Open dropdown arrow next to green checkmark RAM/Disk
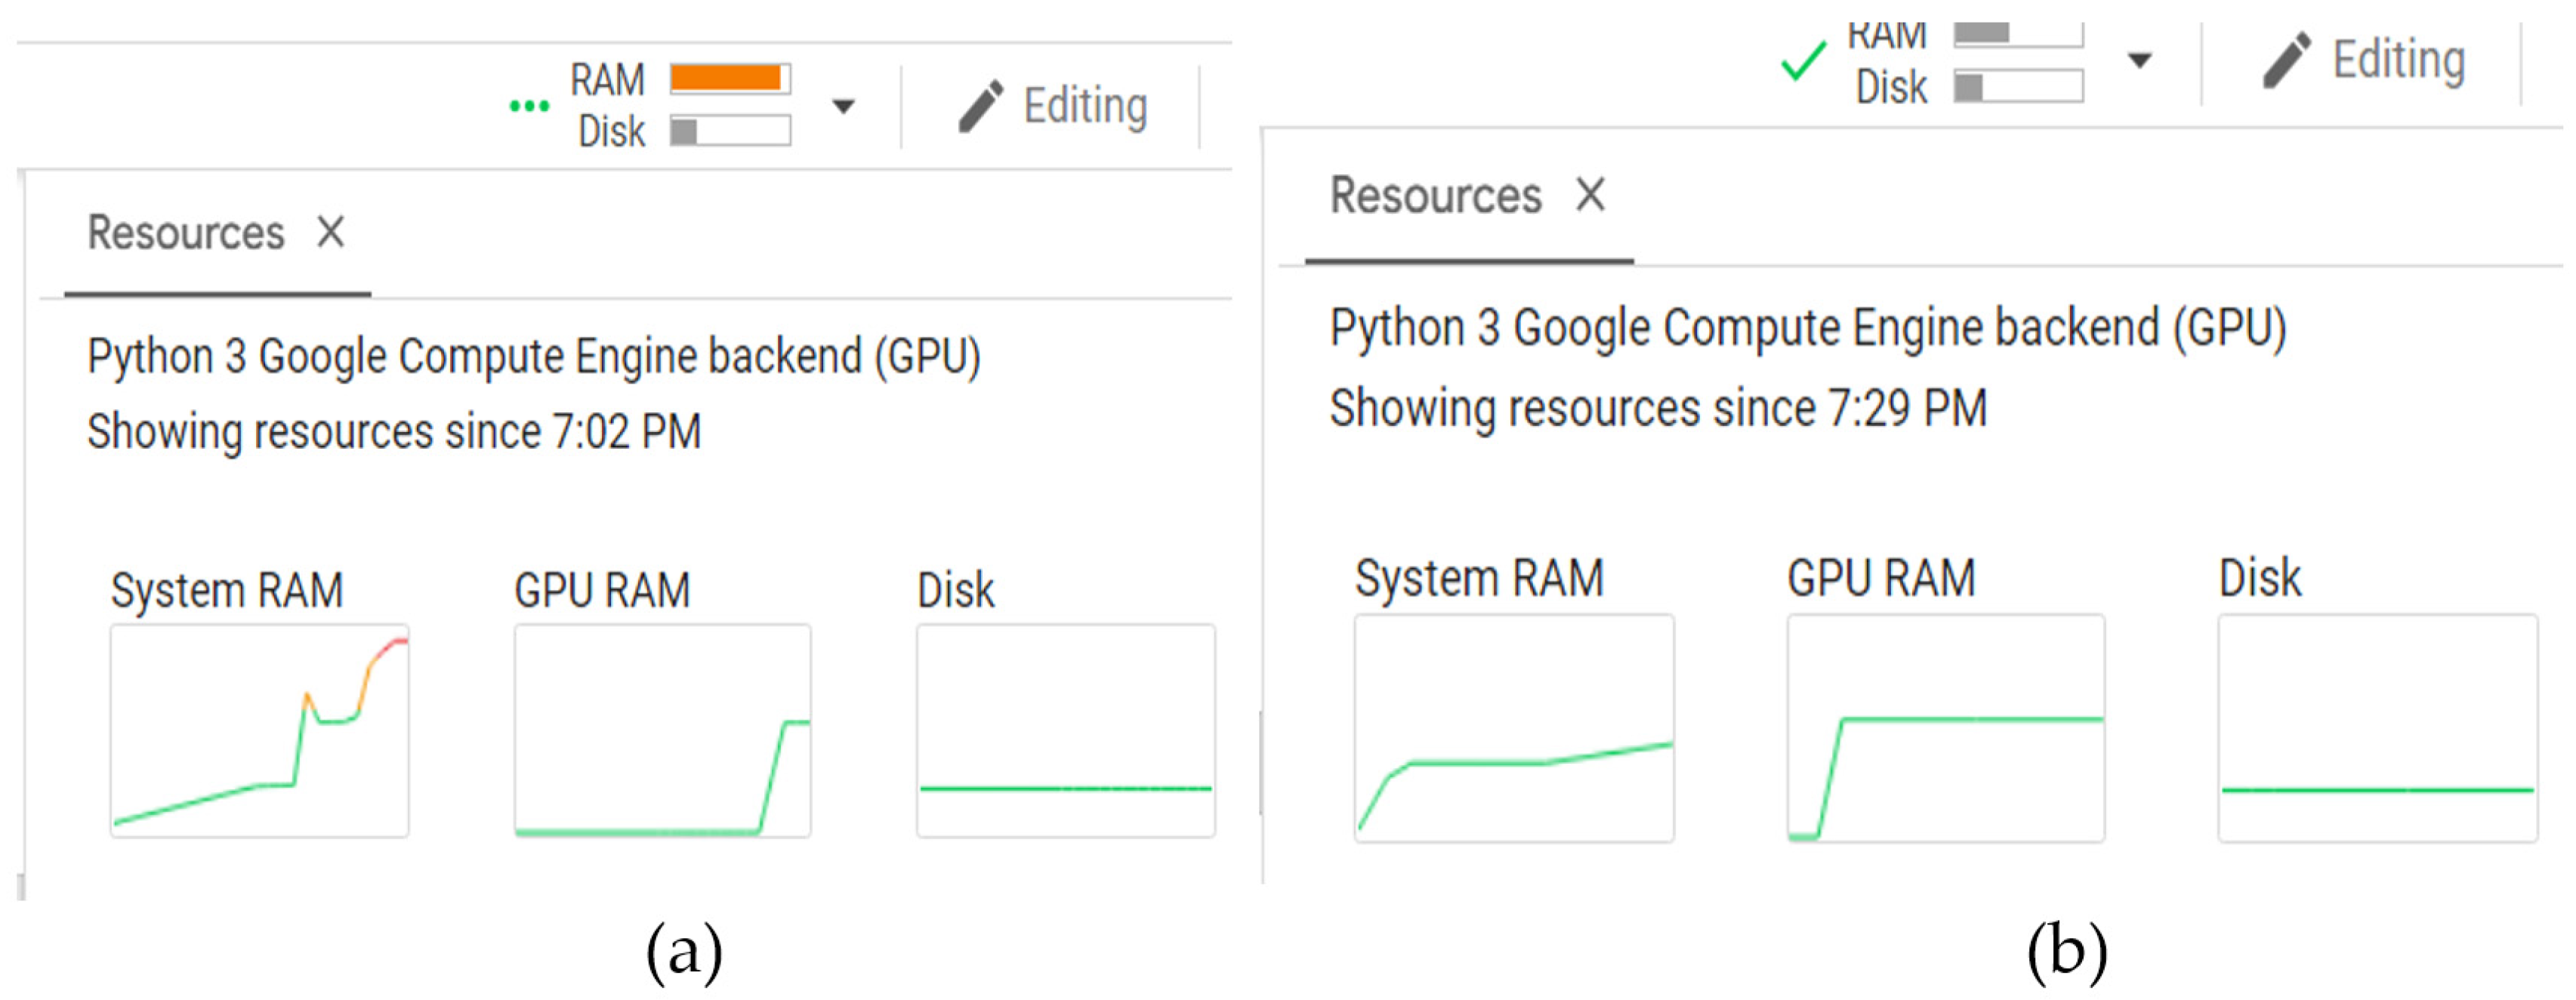 (2139, 61)
